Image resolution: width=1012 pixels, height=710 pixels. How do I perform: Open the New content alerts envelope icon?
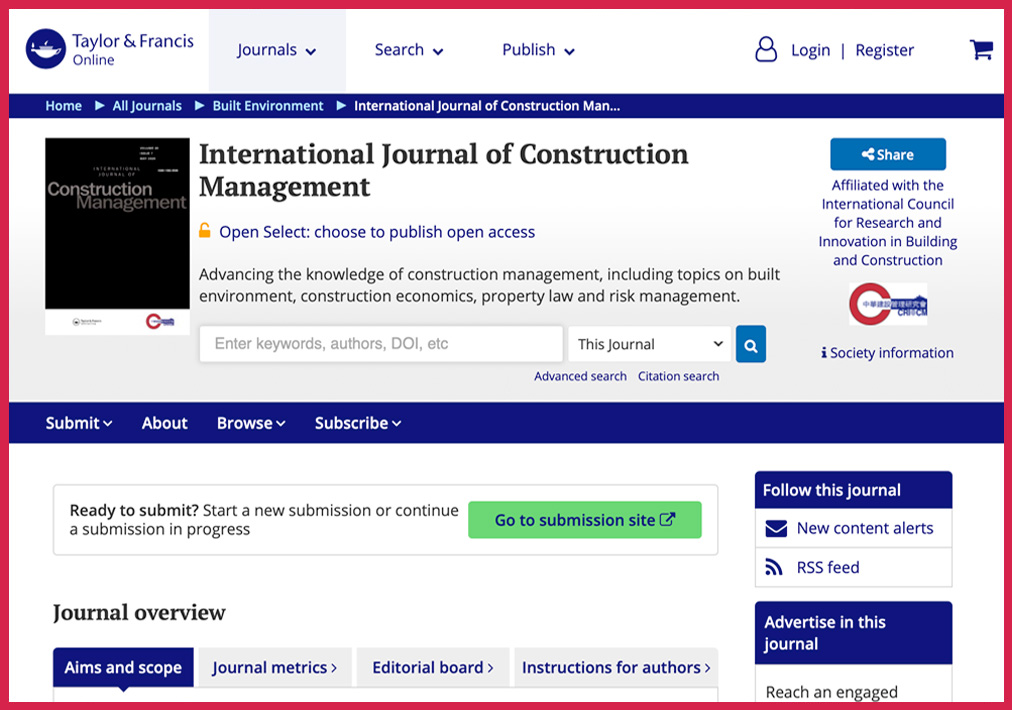(x=776, y=529)
